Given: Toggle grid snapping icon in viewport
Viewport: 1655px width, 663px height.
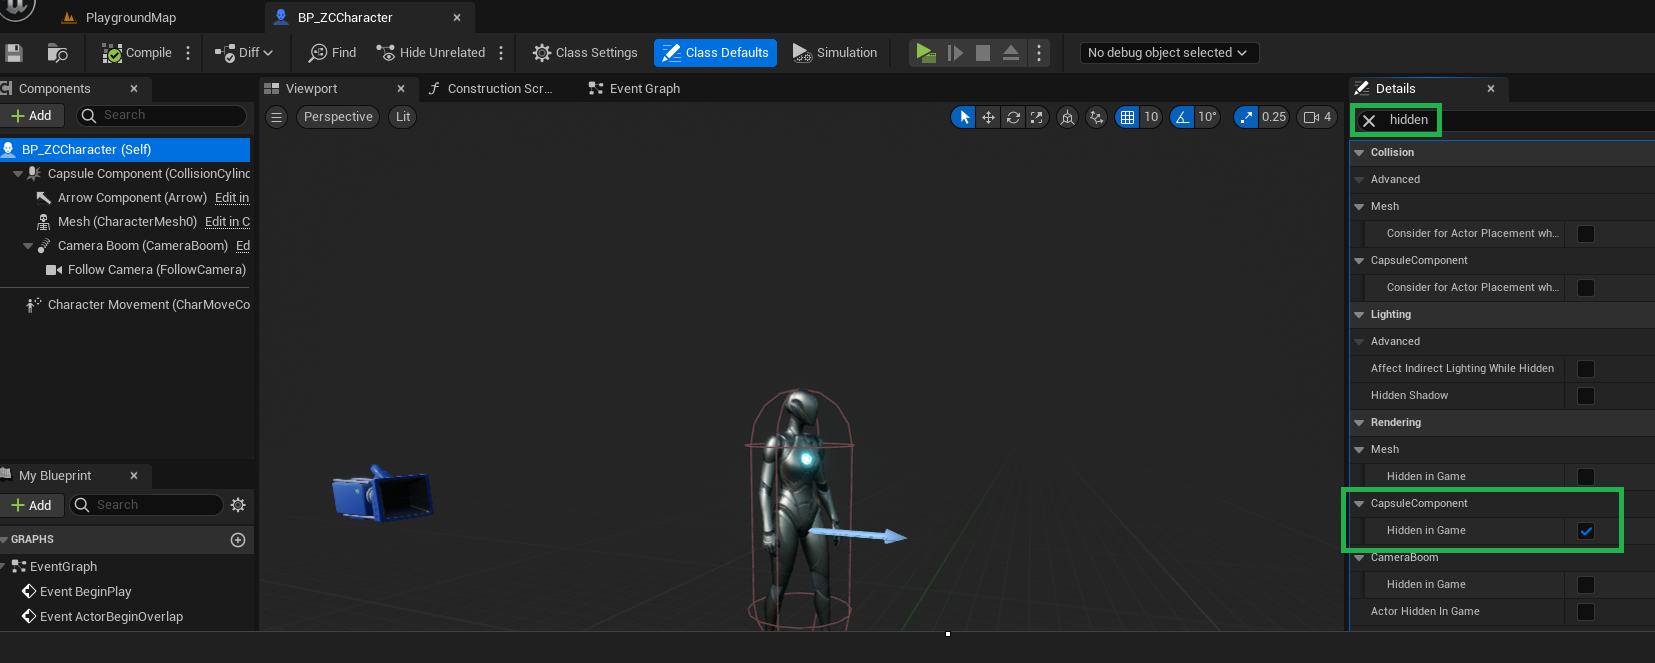Looking at the screenshot, I should [1127, 117].
